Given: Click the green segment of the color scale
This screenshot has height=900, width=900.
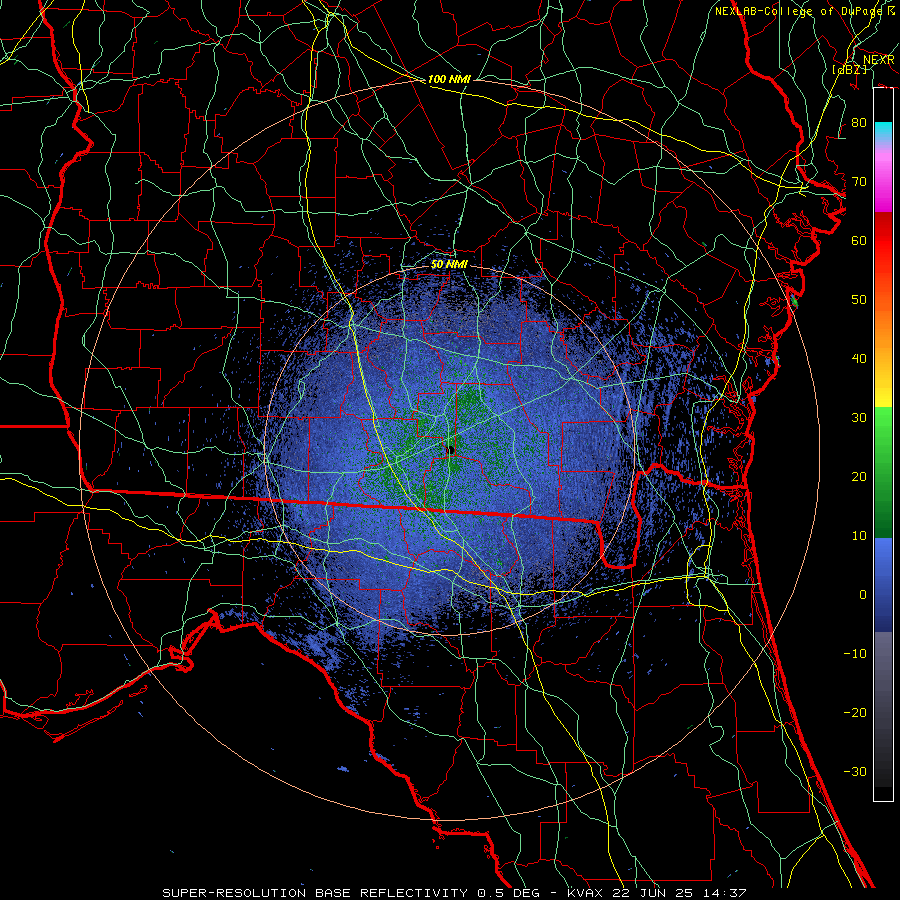Looking at the screenshot, I should 883,472.
